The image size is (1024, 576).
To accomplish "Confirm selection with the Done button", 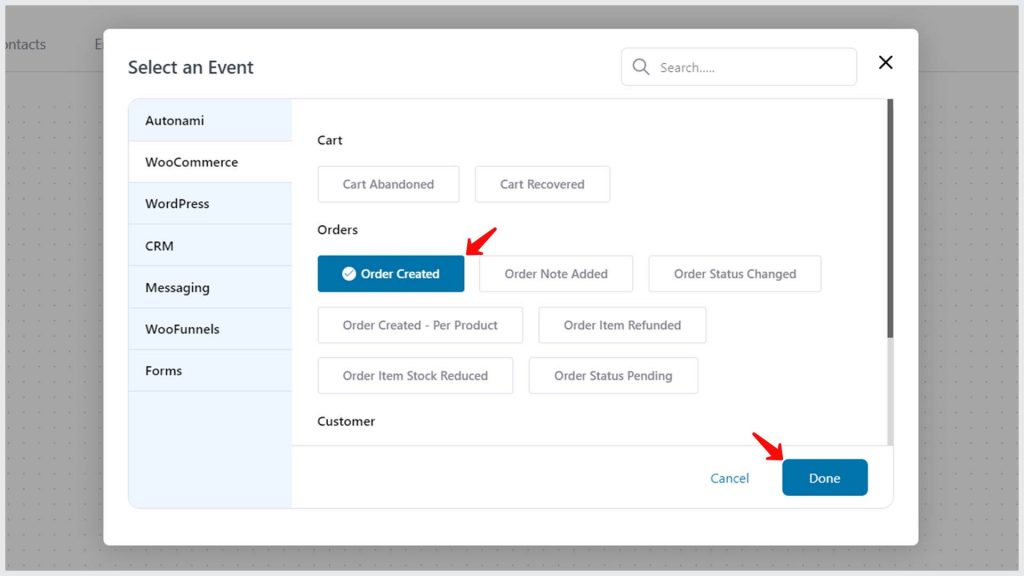I will point(825,477).
